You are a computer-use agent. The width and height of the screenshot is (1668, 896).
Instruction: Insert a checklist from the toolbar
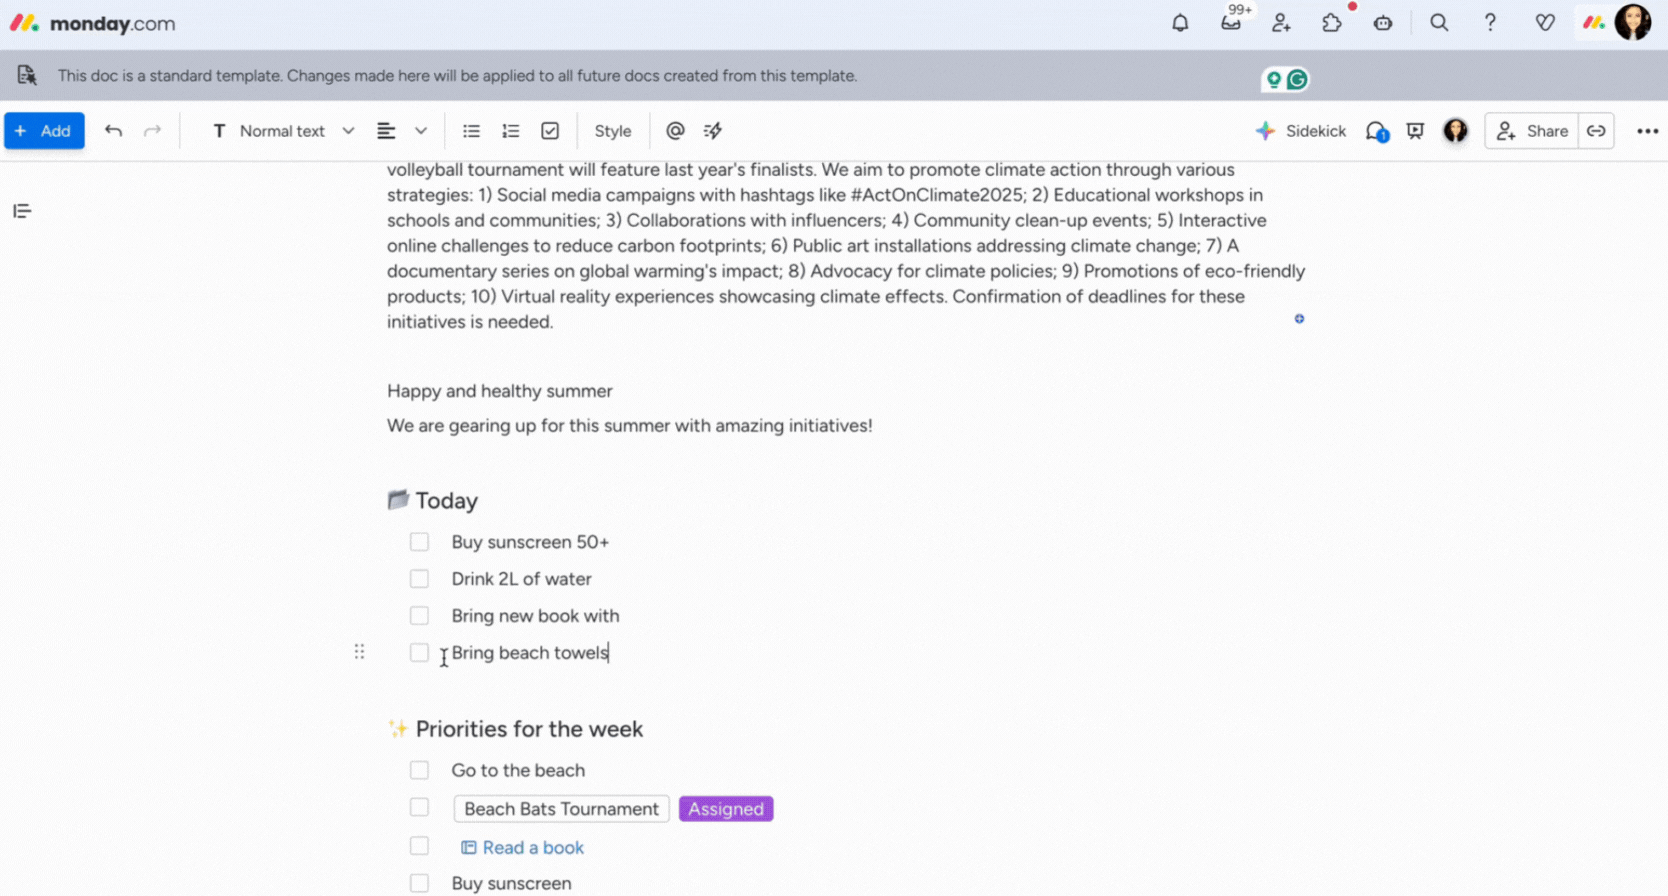click(550, 131)
